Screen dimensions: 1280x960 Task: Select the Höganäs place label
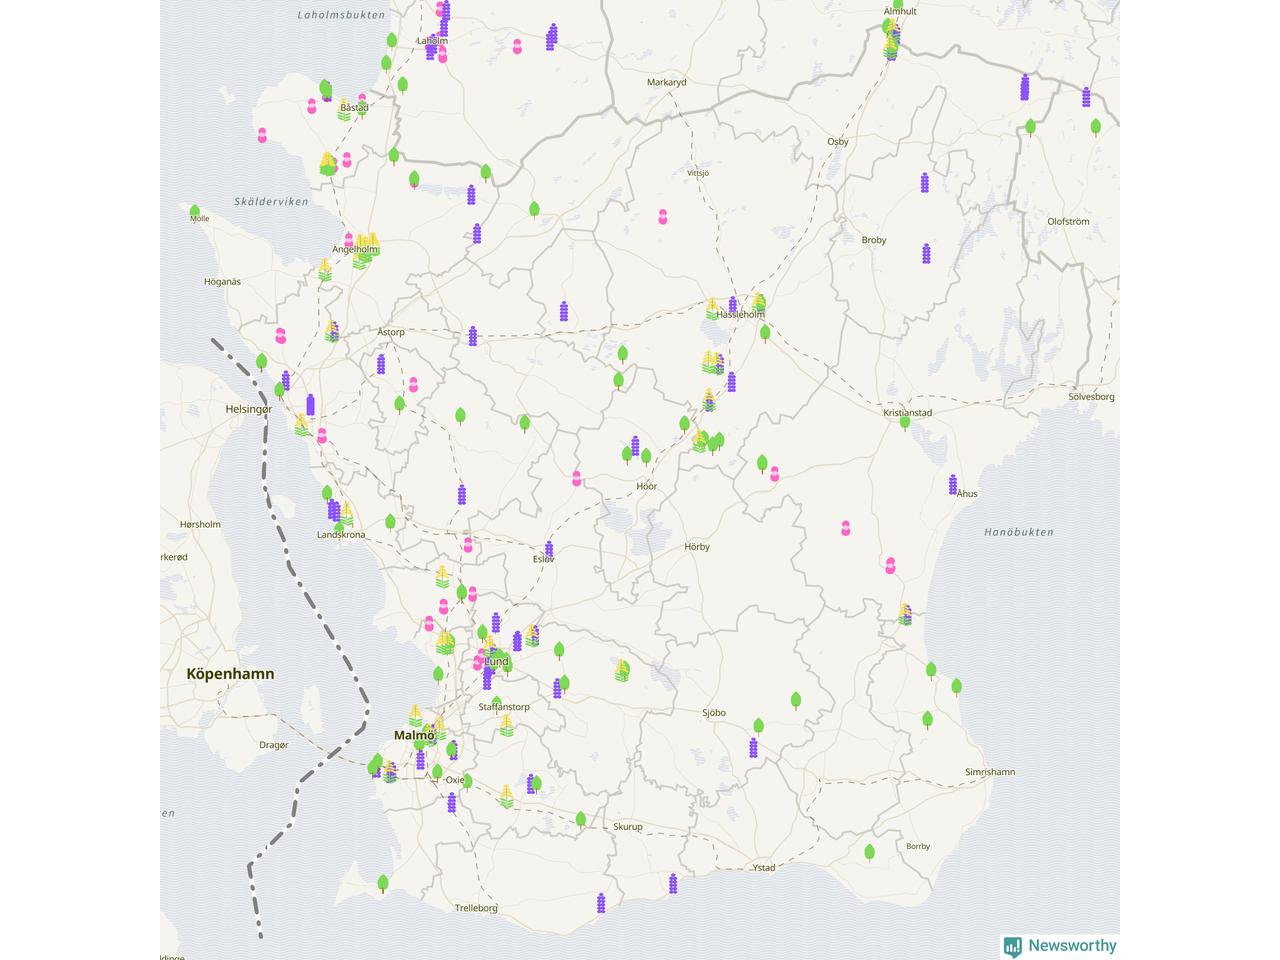[222, 282]
